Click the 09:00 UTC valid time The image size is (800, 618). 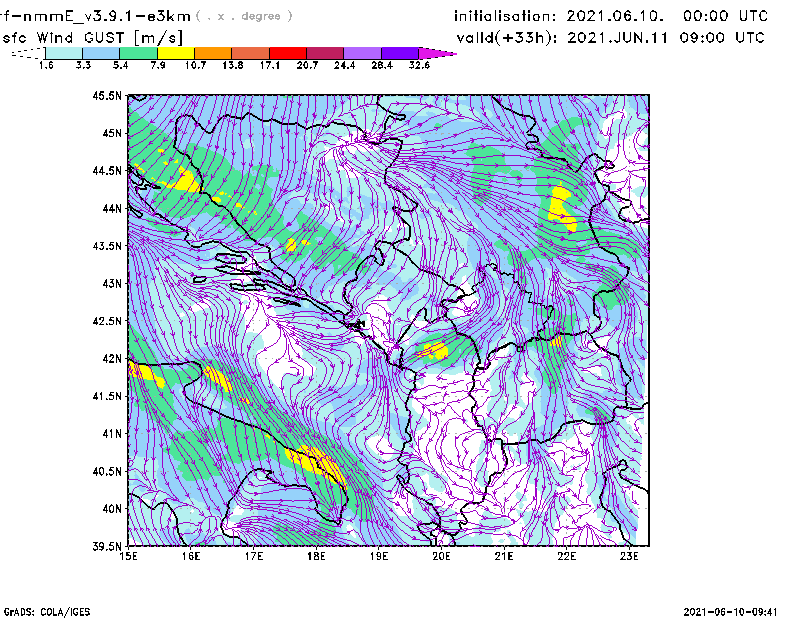[722, 38]
